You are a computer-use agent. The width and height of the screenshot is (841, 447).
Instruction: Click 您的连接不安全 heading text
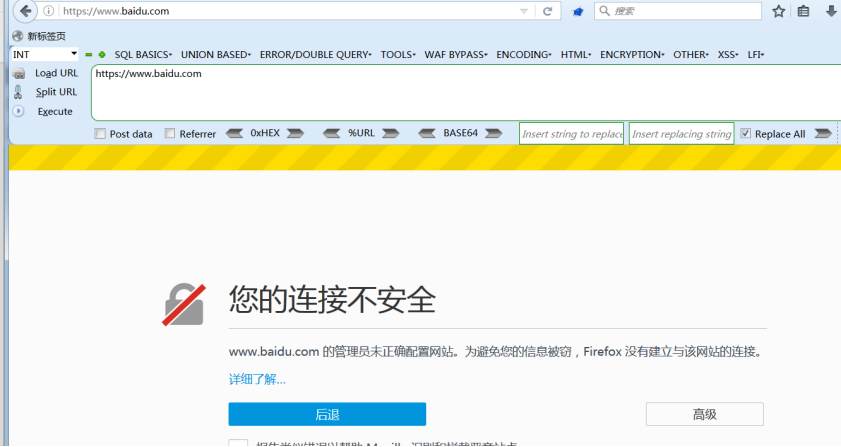(x=332, y=299)
